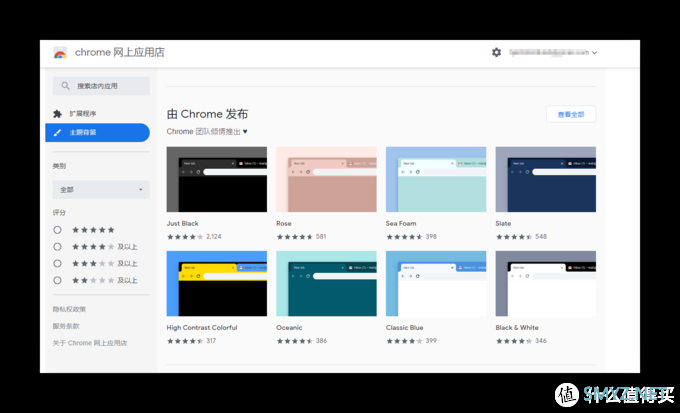Click the 查看全部 button

point(571,114)
